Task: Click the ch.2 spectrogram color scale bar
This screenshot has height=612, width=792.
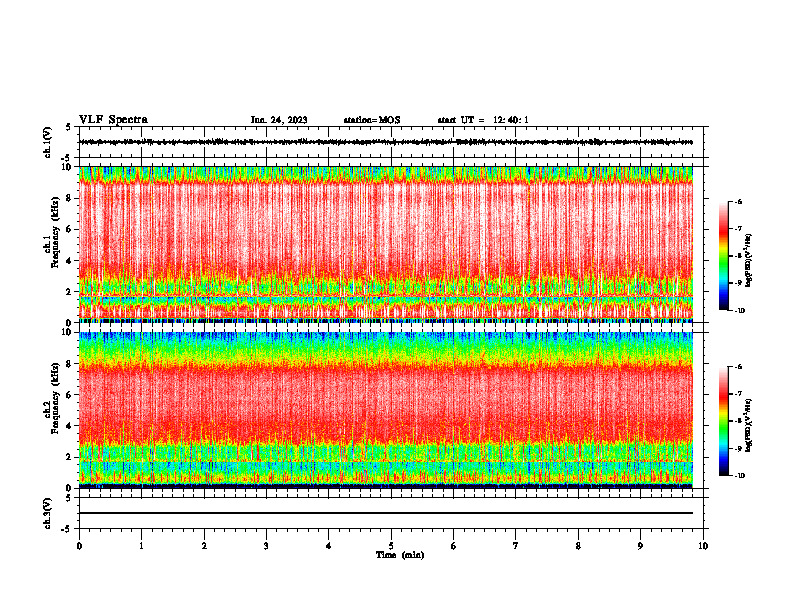Action: (724, 421)
